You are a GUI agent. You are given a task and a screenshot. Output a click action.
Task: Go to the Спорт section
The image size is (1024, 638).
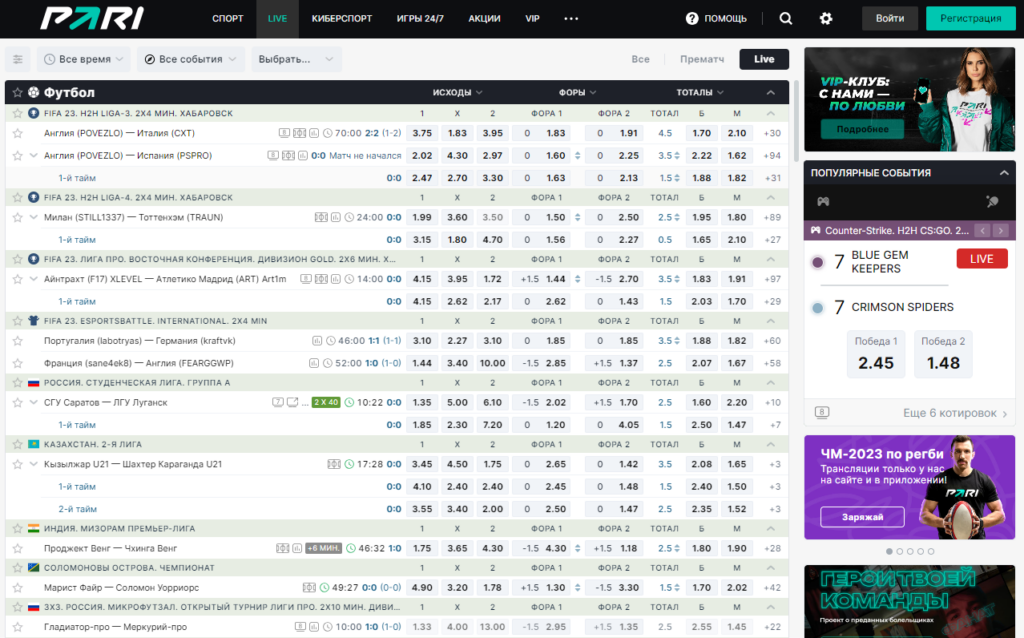click(x=227, y=18)
